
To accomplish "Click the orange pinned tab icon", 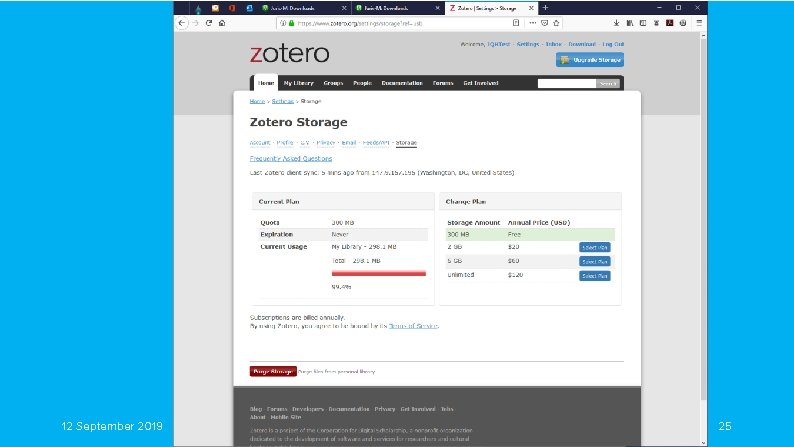I will [215, 8].
